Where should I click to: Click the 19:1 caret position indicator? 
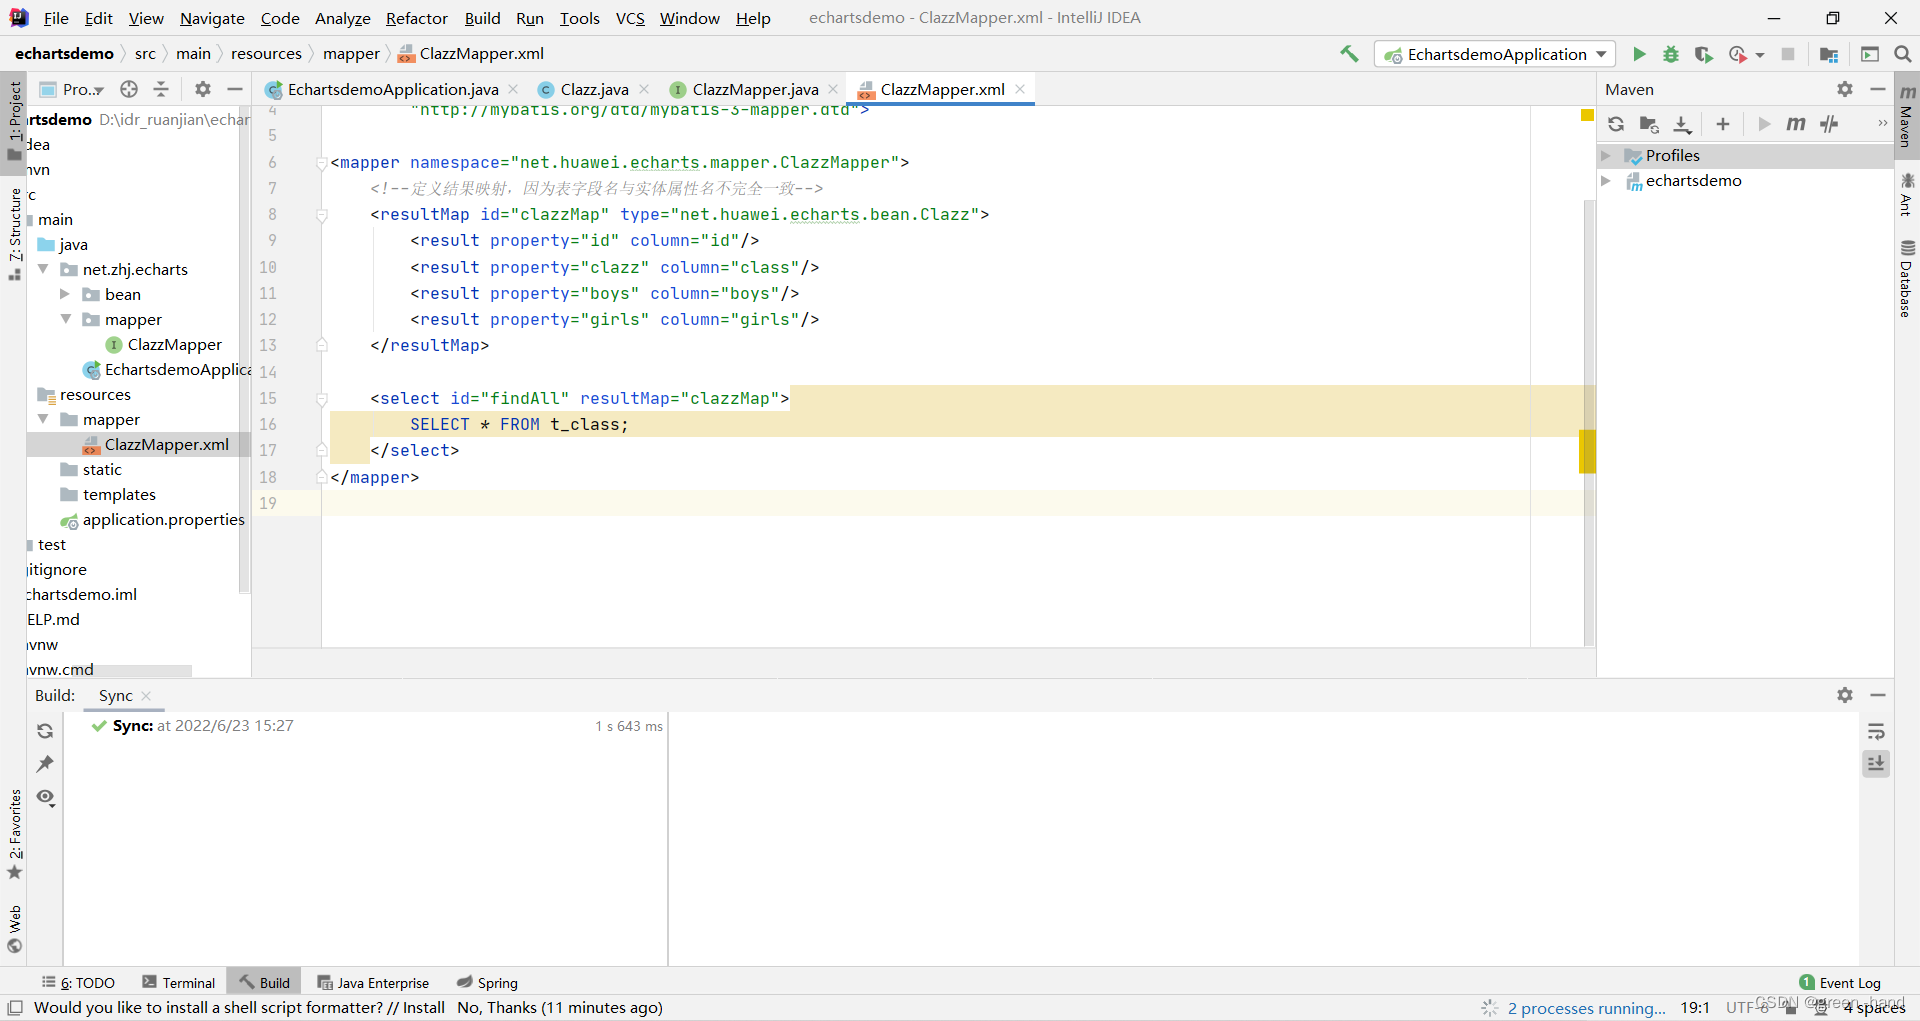pos(1695,1008)
